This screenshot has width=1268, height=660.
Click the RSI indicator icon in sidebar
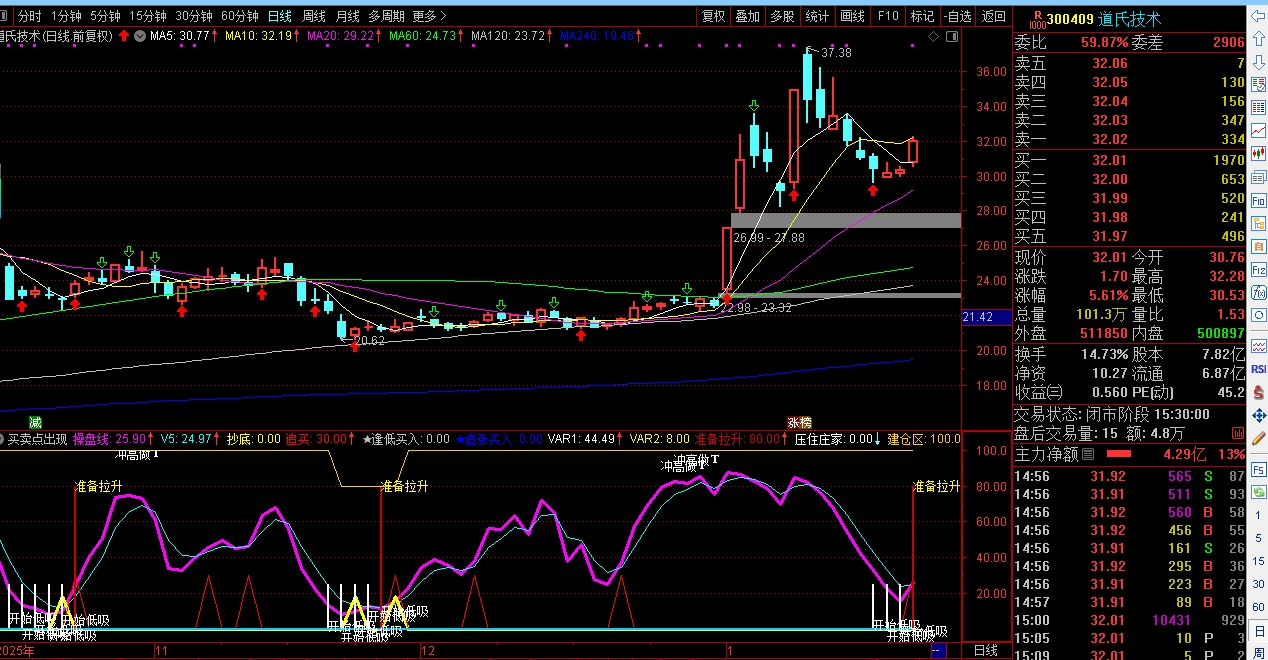1258,368
